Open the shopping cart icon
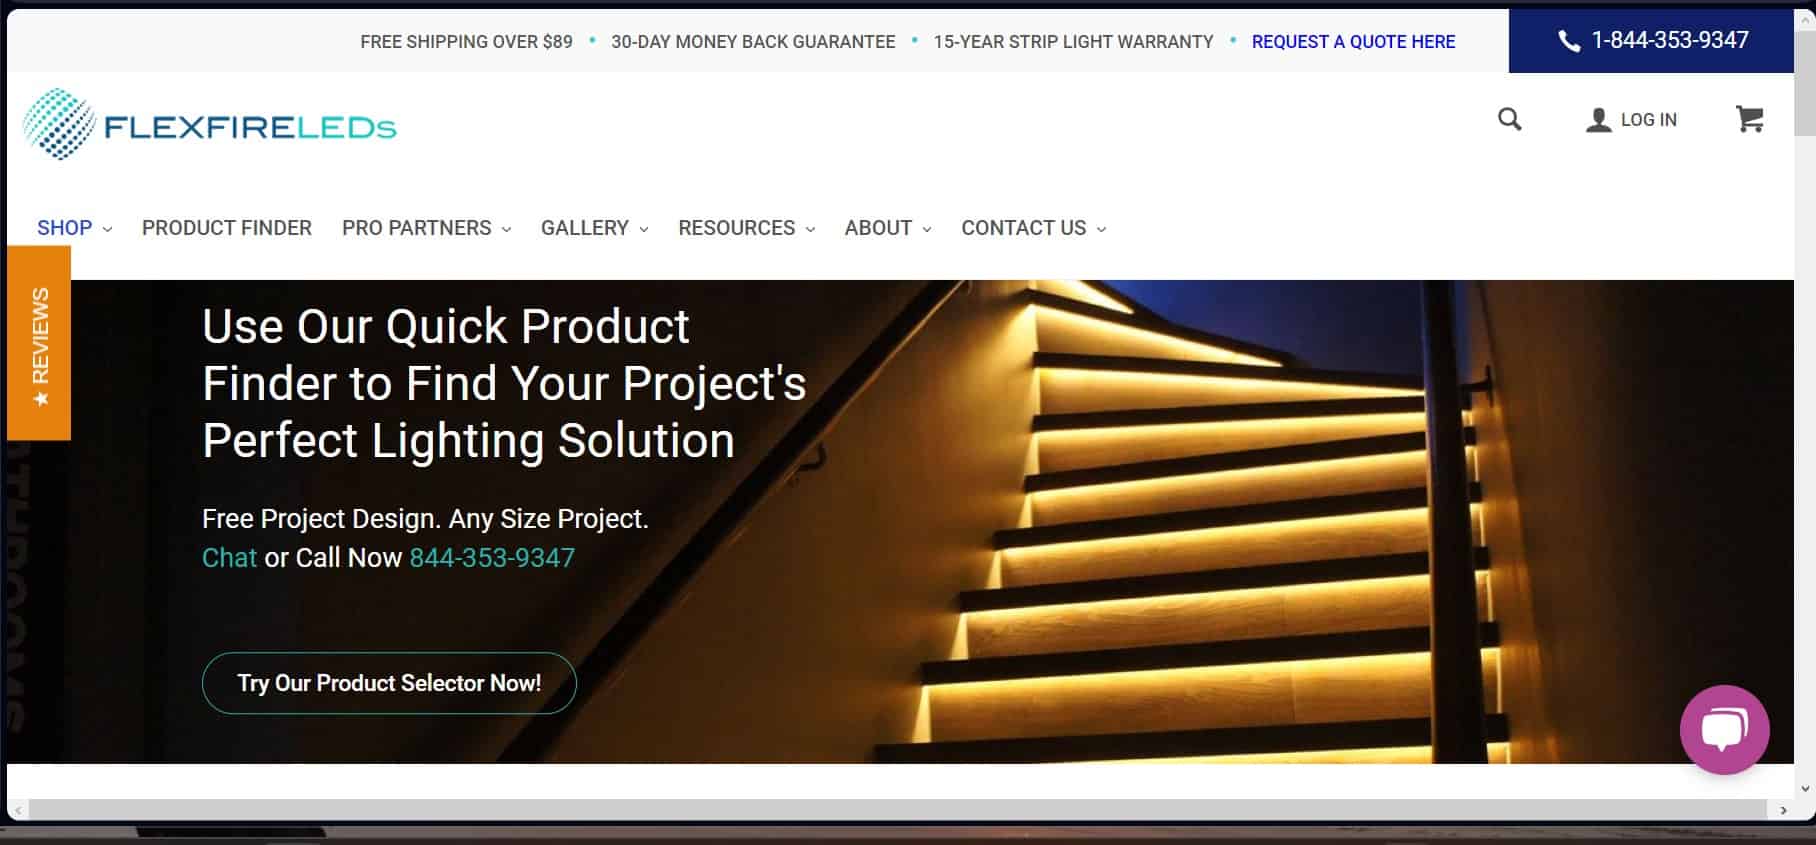The width and height of the screenshot is (1816, 845). 1749,119
